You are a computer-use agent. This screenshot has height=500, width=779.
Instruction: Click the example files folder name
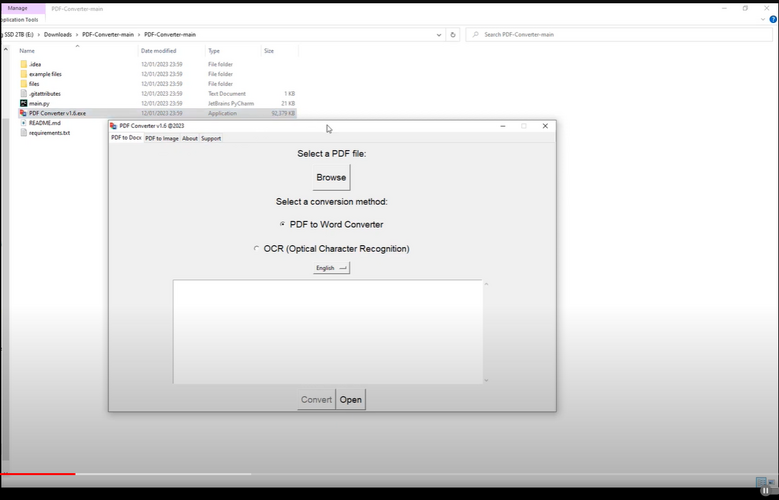click(45, 74)
